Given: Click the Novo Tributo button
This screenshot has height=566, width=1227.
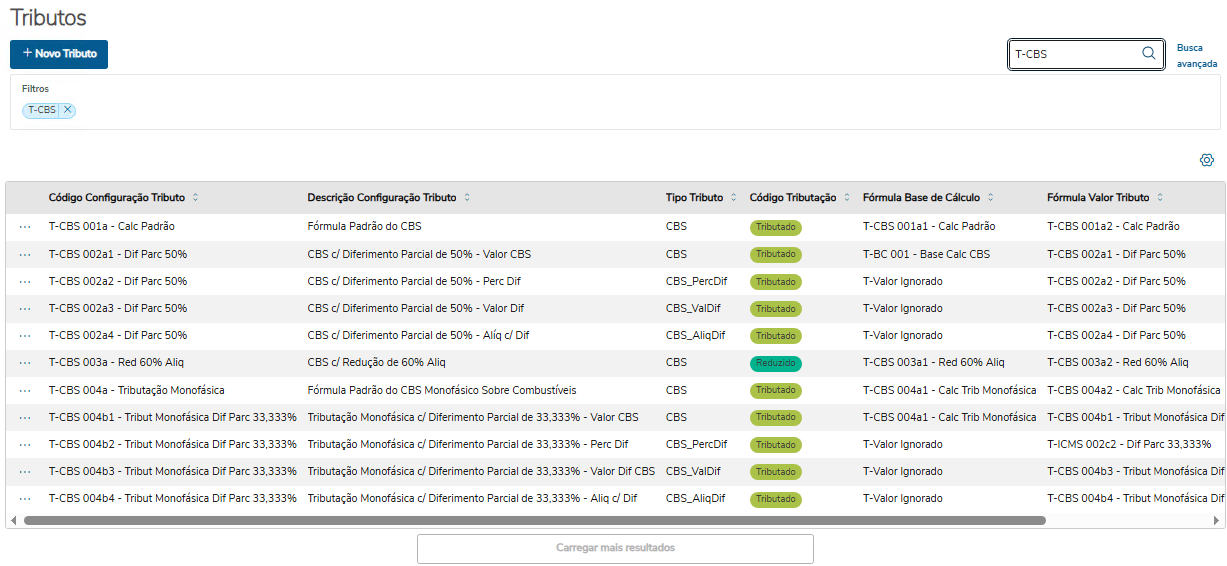Looking at the screenshot, I should (x=59, y=54).
